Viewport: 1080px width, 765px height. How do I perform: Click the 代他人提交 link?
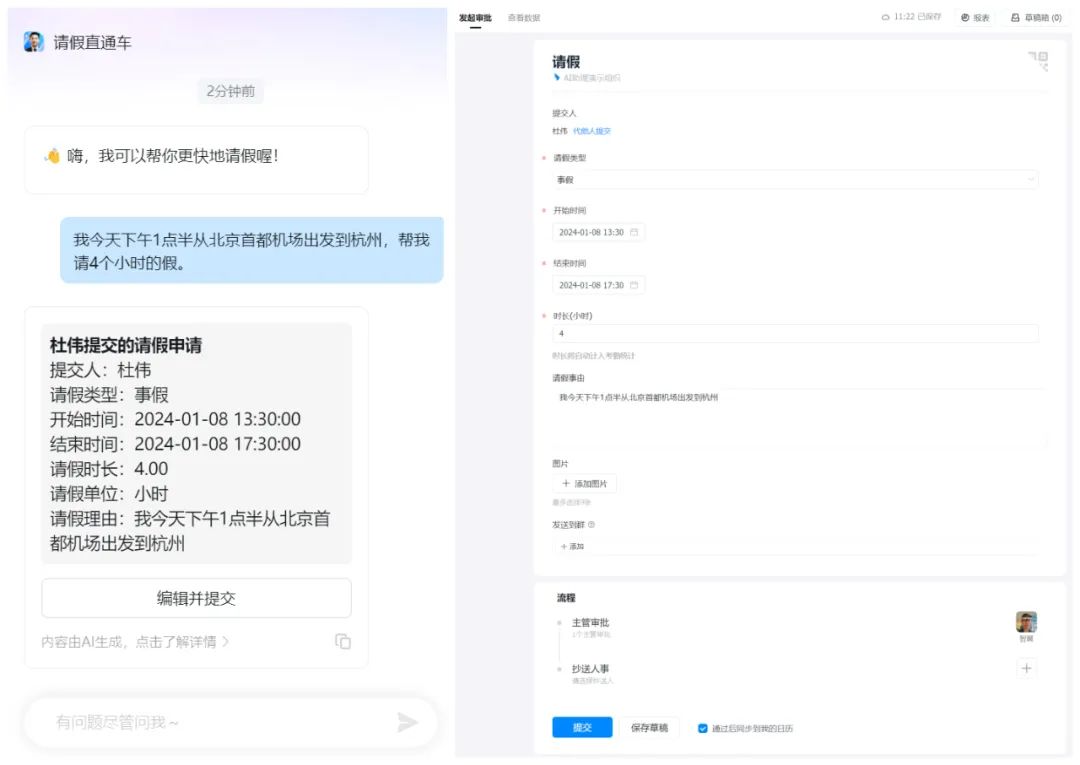[592, 131]
